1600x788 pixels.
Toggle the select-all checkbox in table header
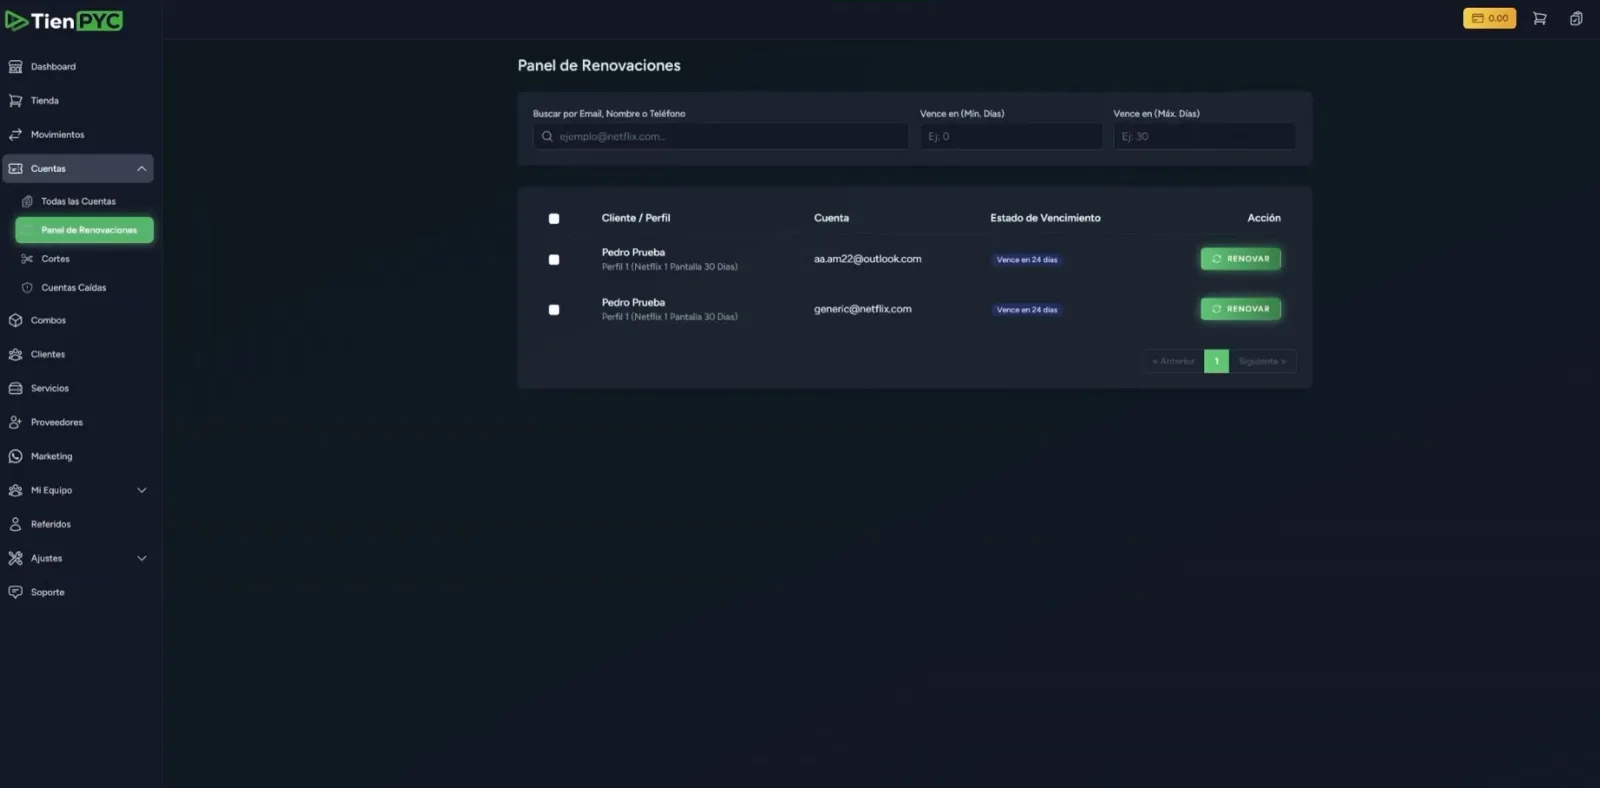[x=554, y=219]
